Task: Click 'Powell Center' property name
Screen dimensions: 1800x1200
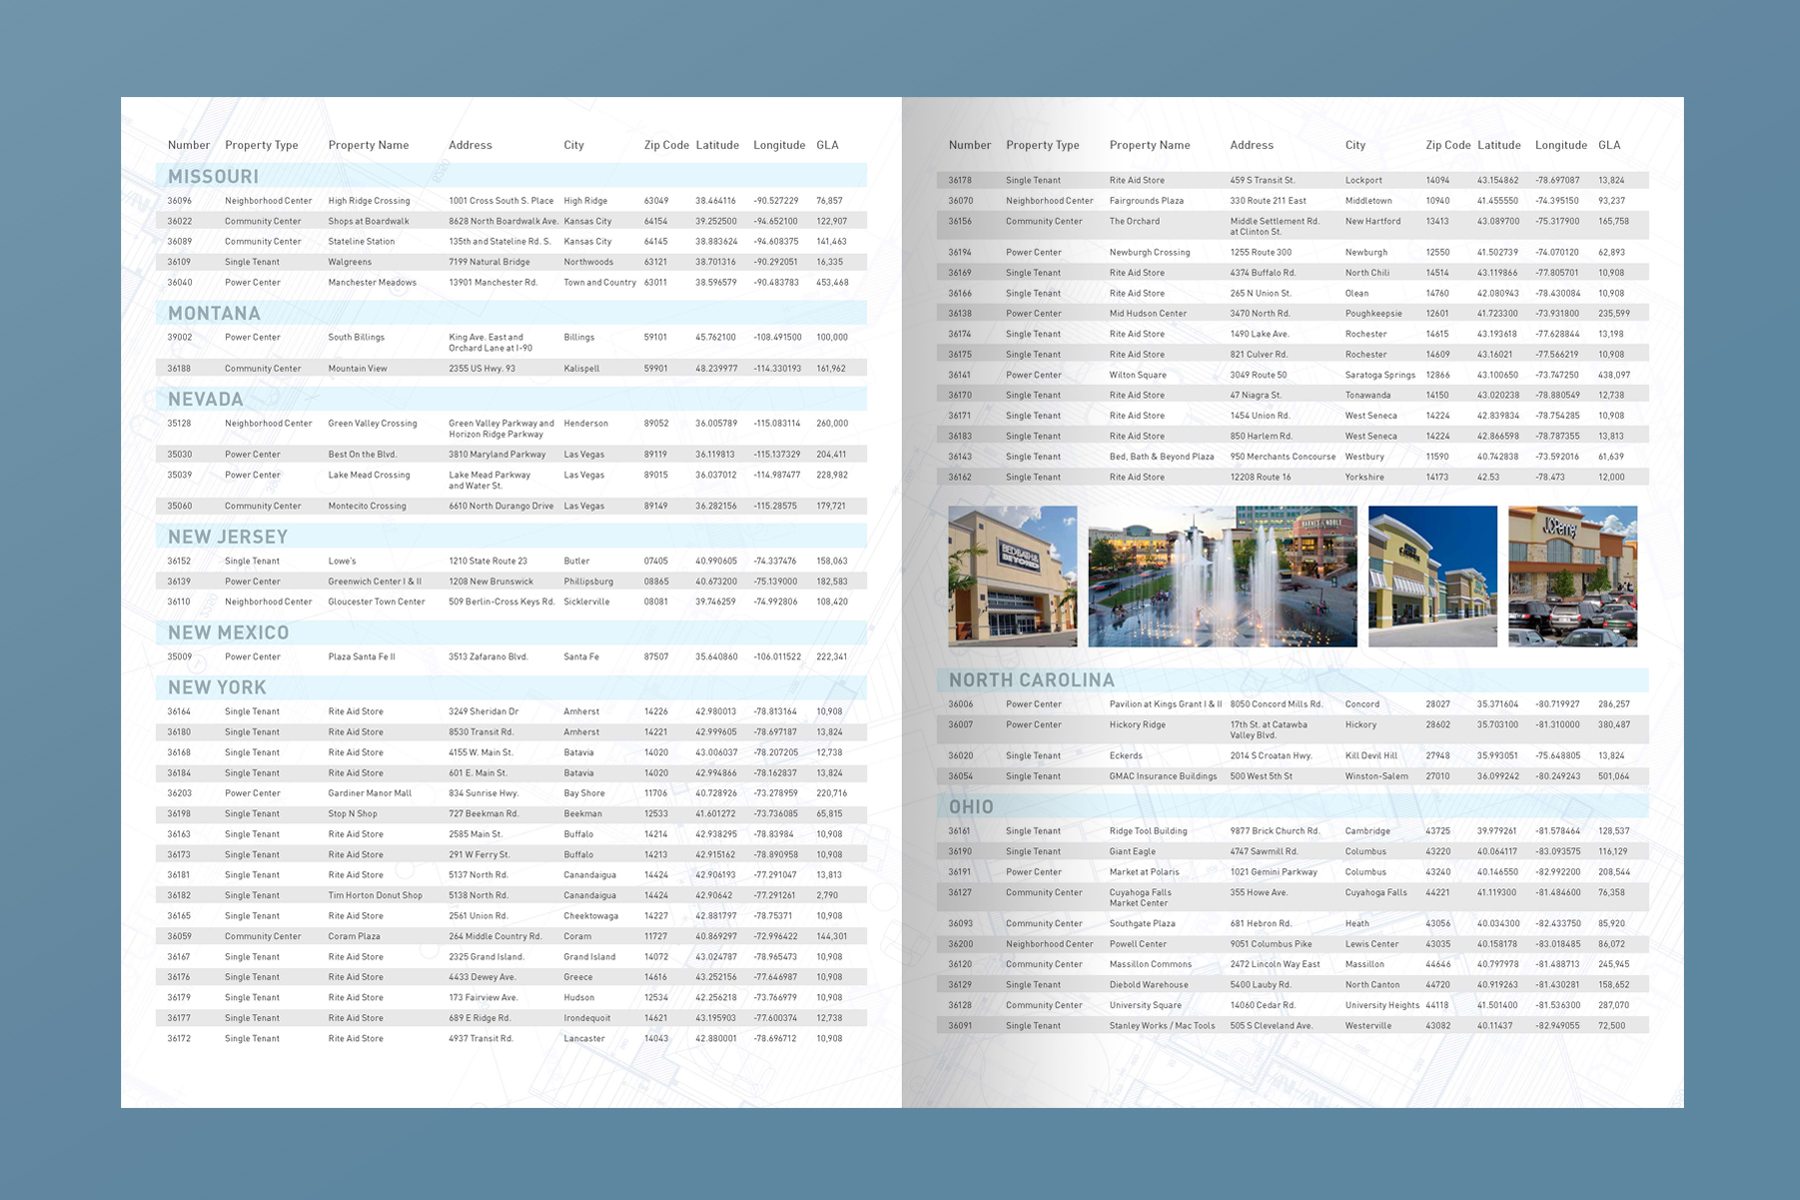Action: [1138, 944]
